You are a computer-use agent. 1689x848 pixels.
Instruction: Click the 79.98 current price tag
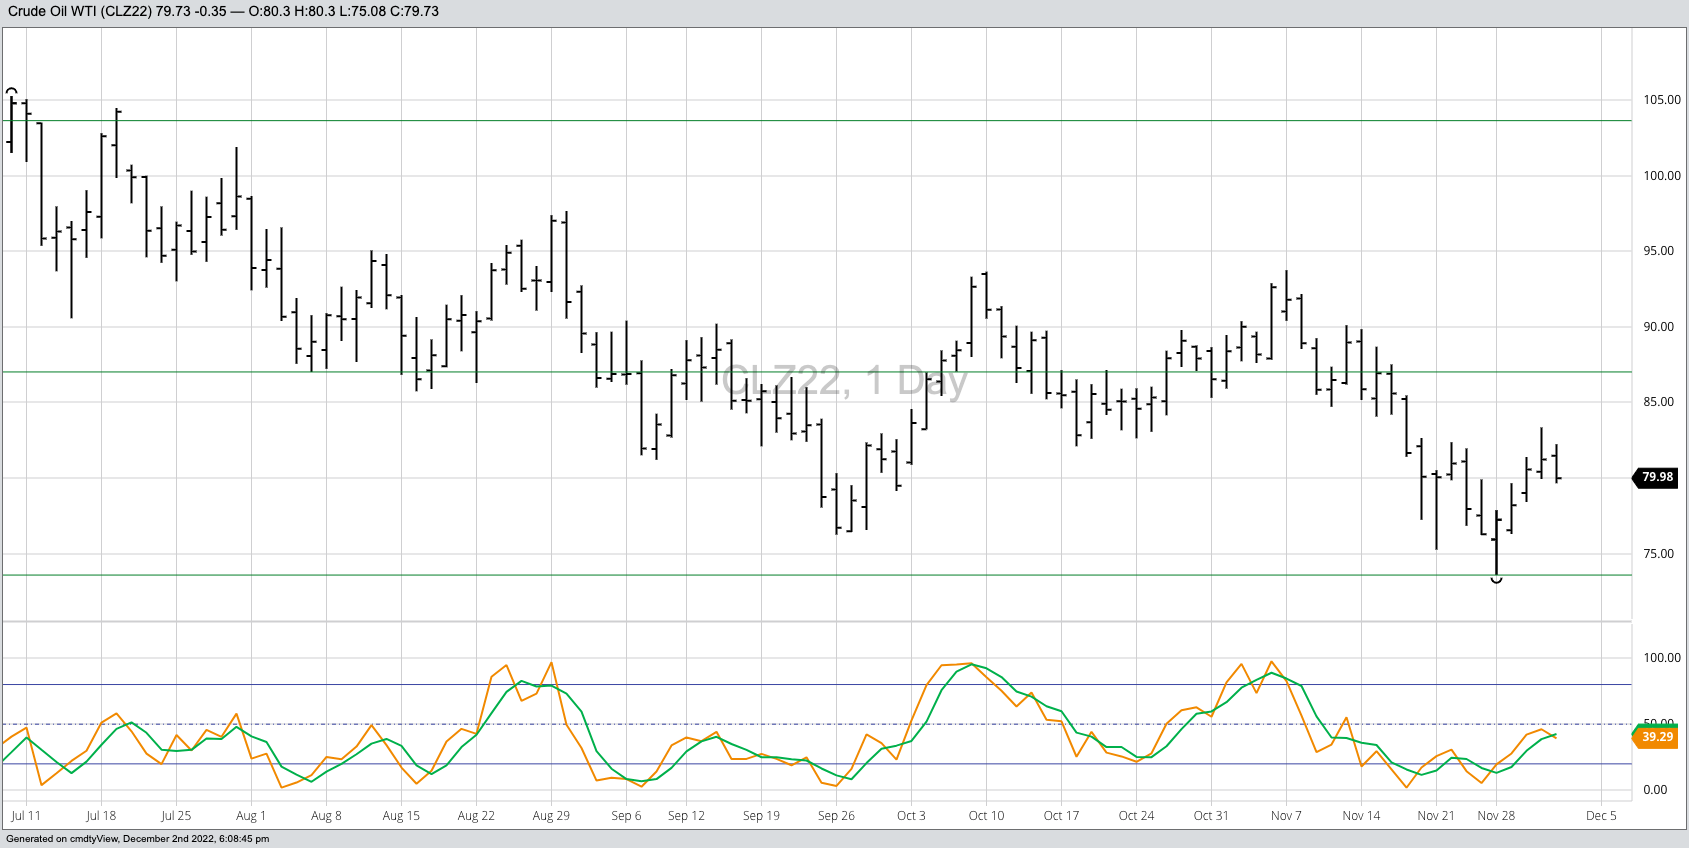[x=1657, y=477]
